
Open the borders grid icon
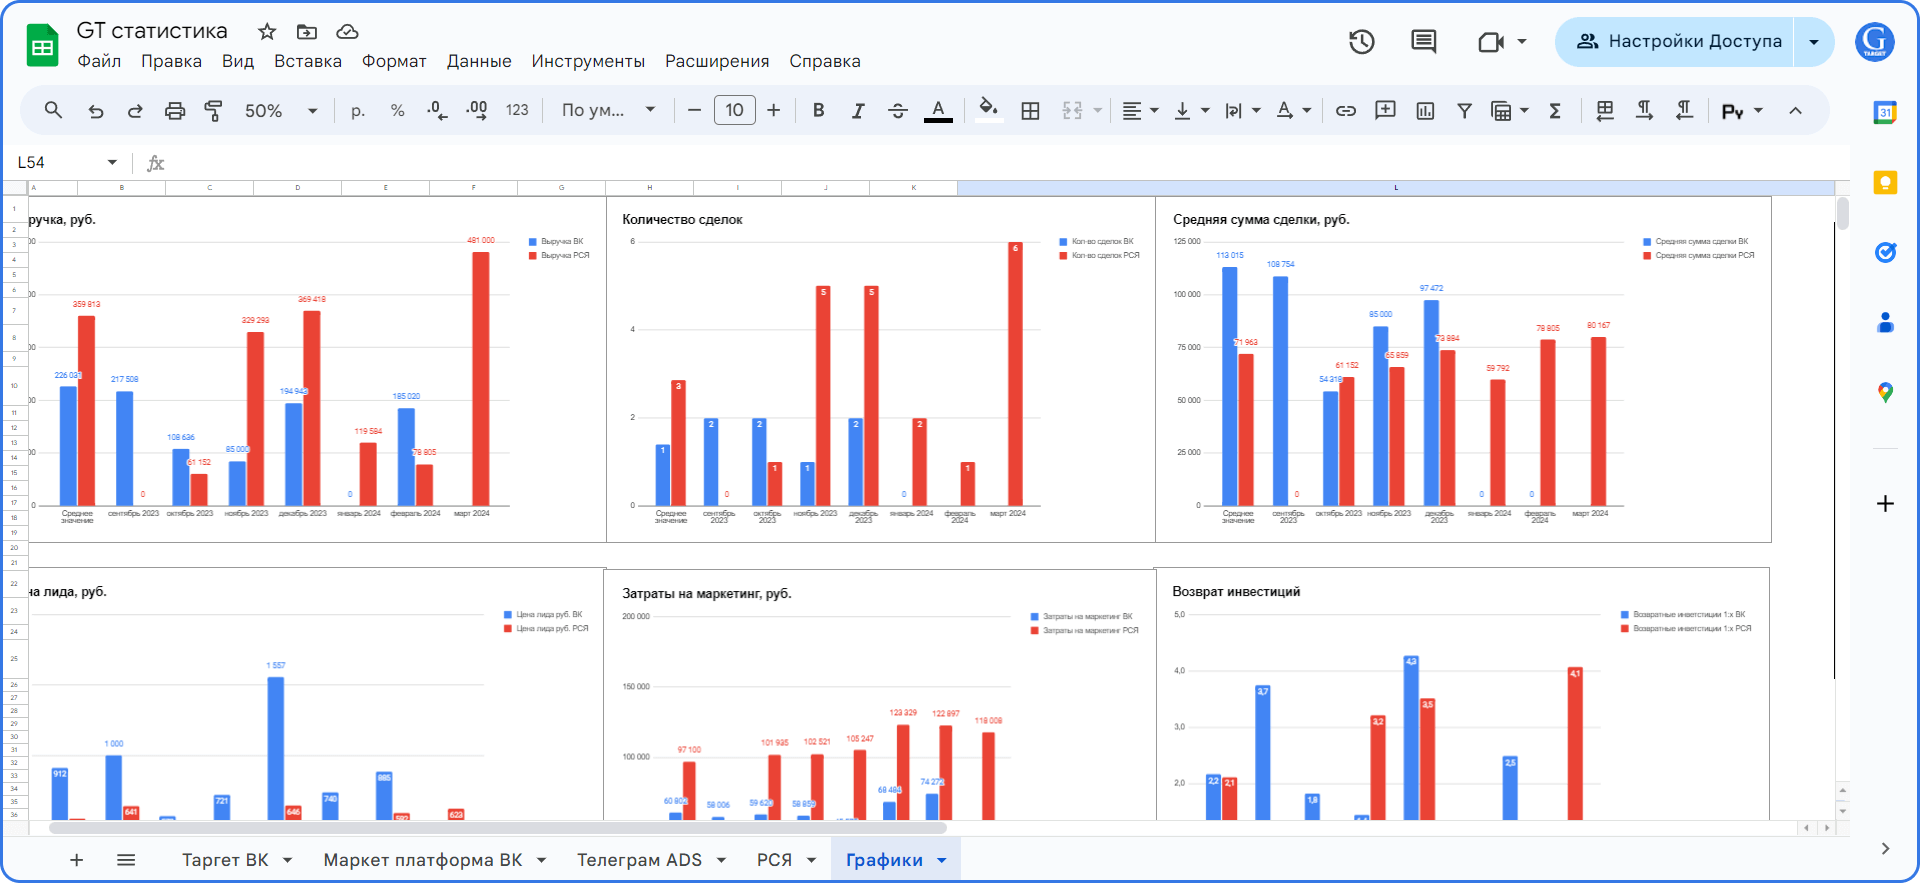click(1030, 111)
